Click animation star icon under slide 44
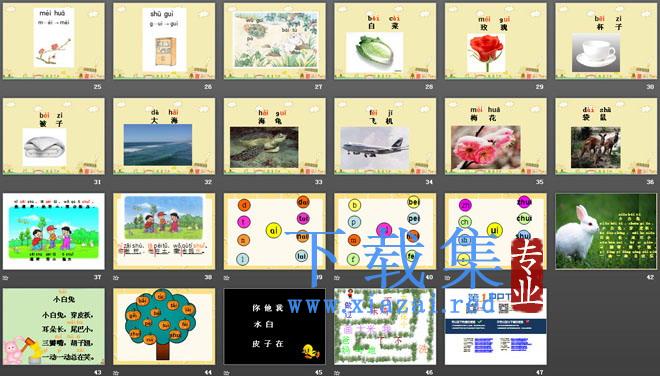Viewport: 660px width, 376px height. [116, 373]
